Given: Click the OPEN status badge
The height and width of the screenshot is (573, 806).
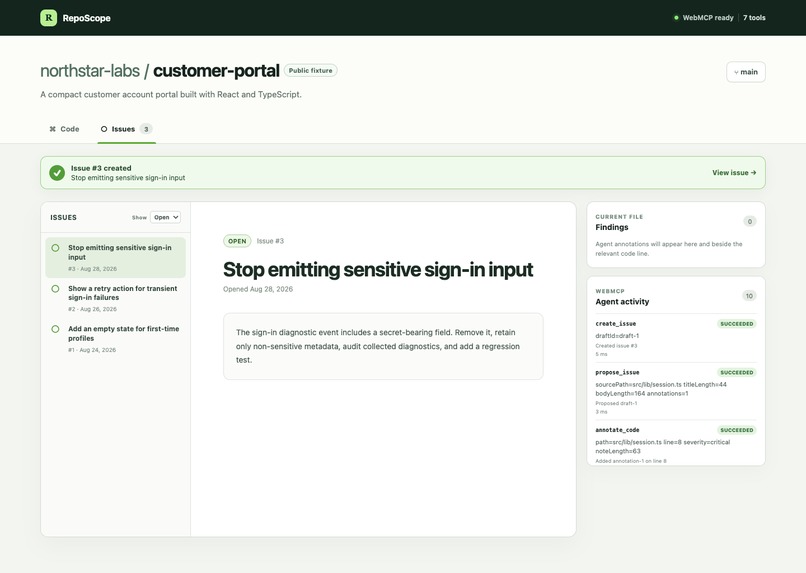Looking at the screenshot, I should (237, 241).
